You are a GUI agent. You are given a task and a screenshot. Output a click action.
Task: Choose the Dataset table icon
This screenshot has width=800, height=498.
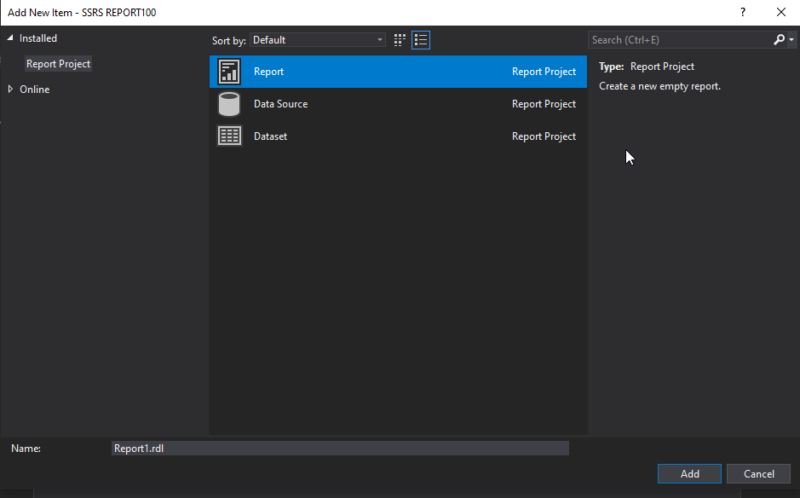coord(229,136)
